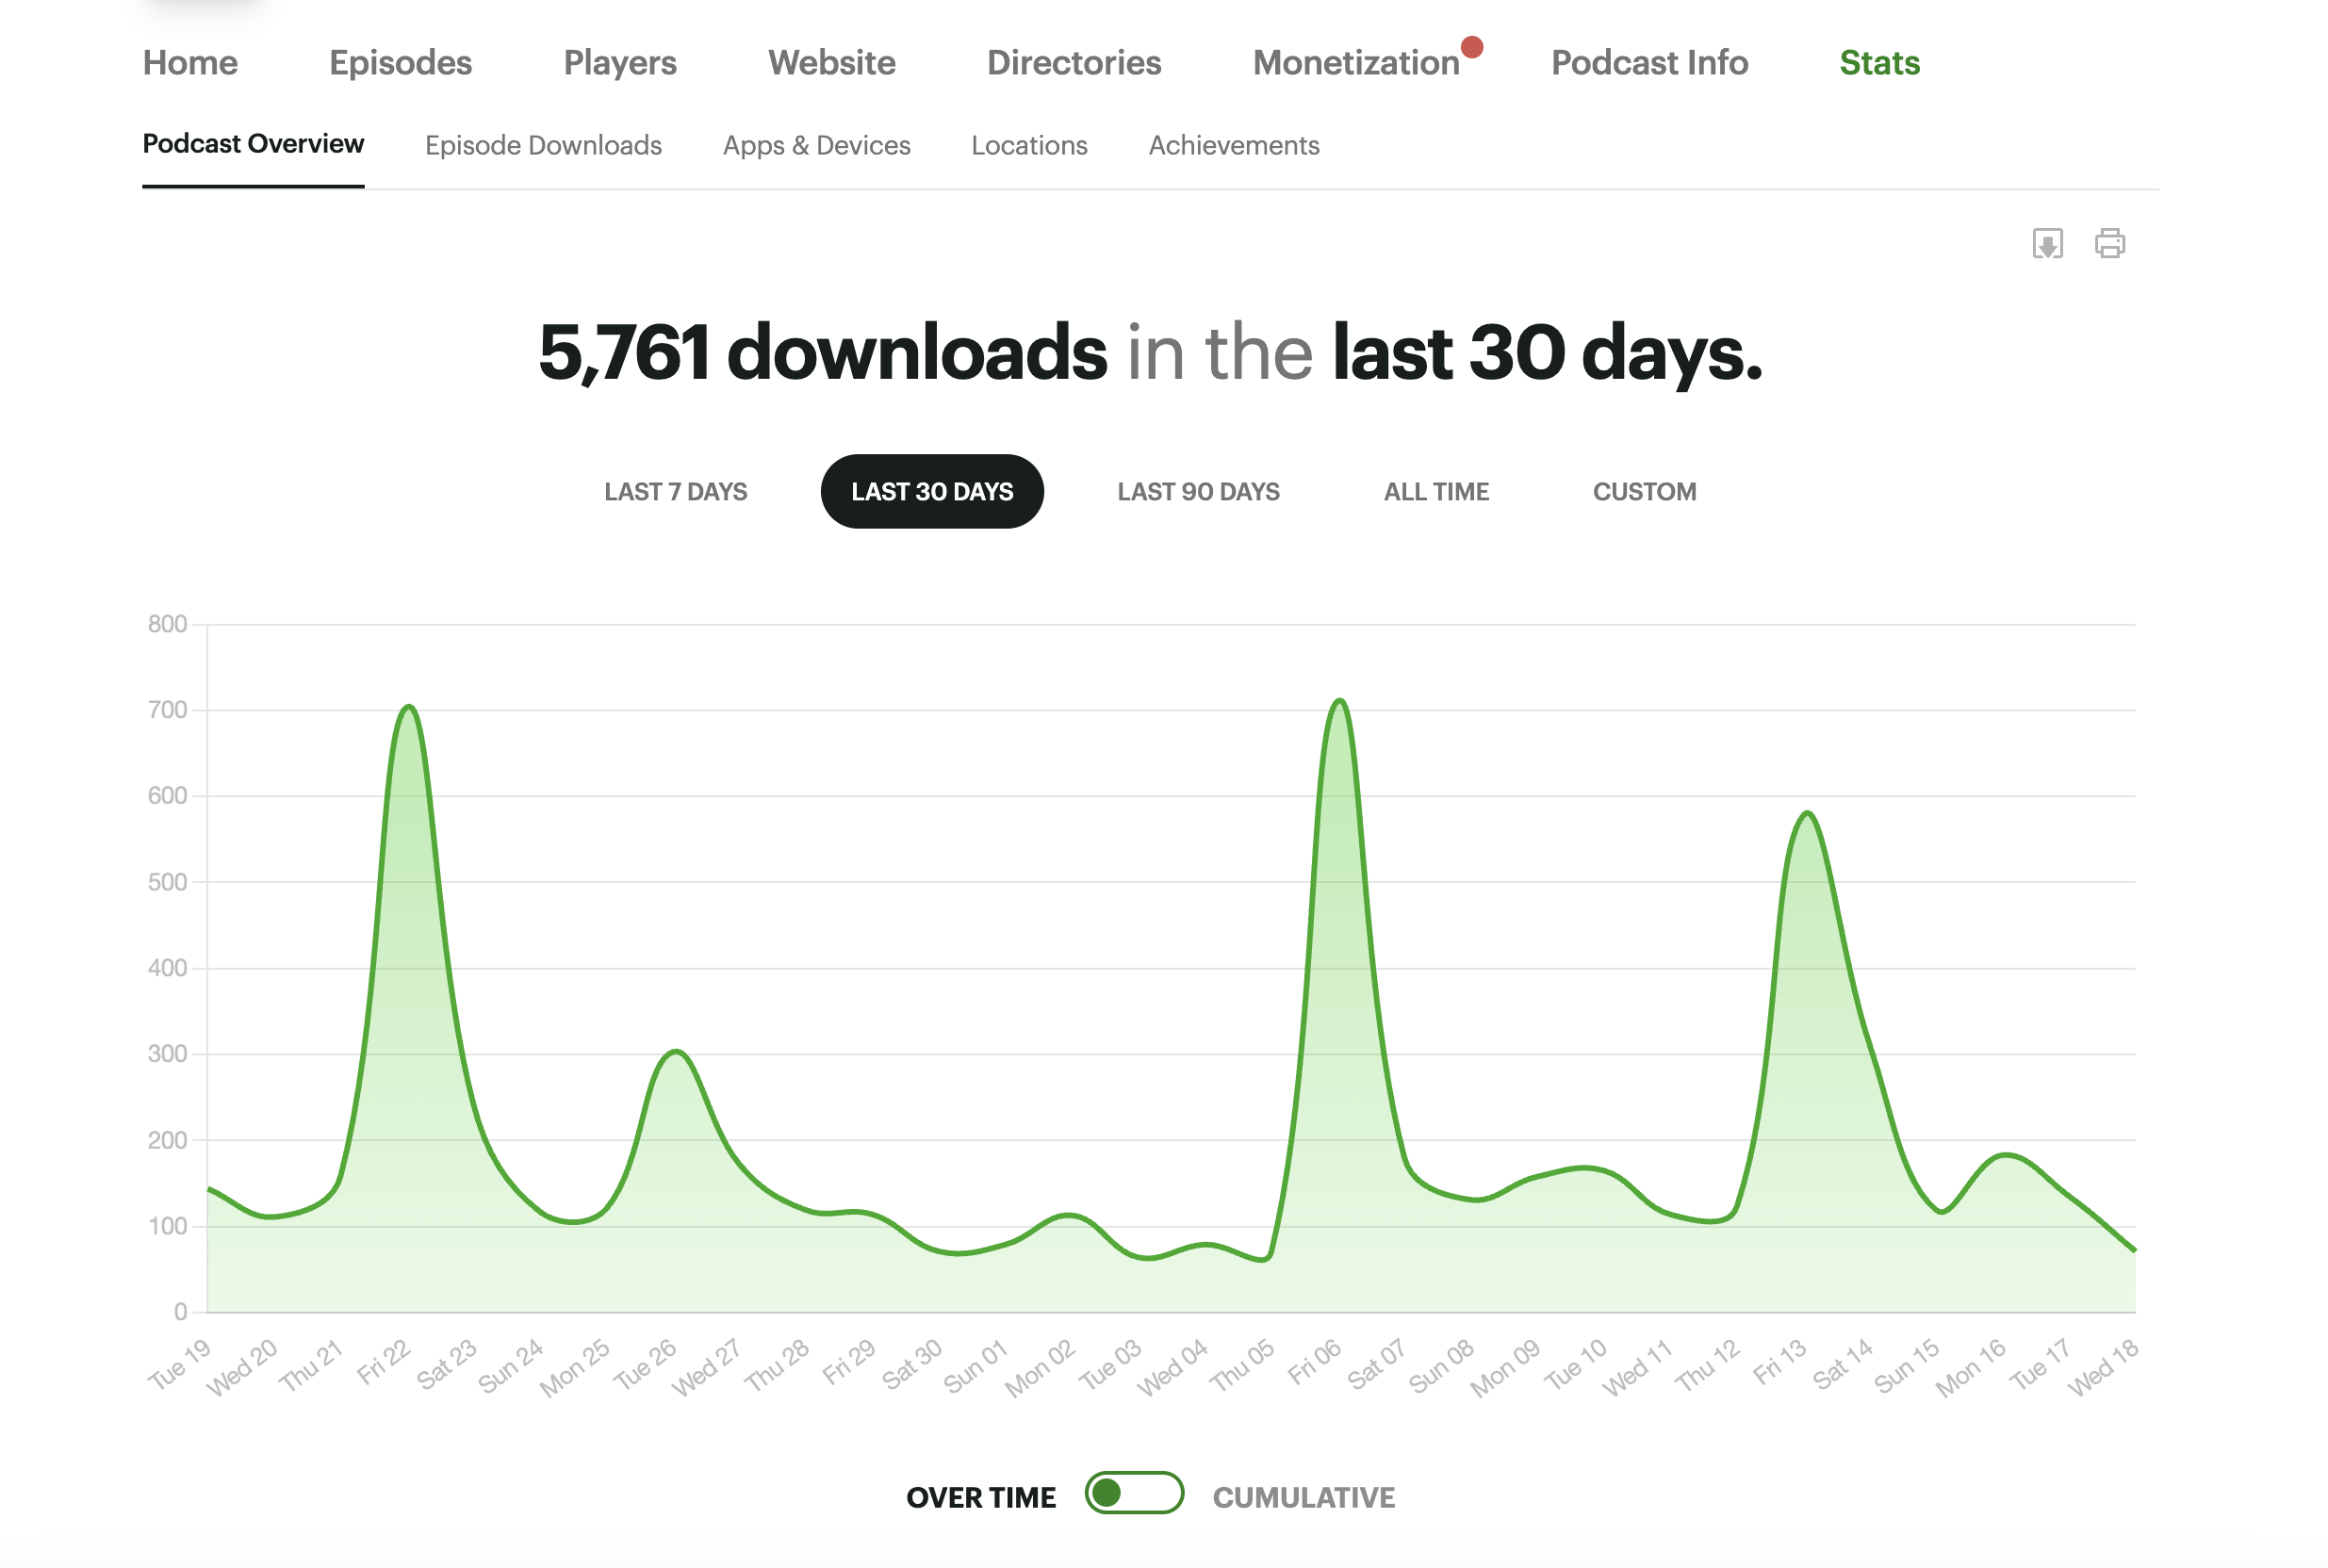Switch to Episode Downloads sub-tab
The height and width of the screenshot is (1568, 2328).
543,146
